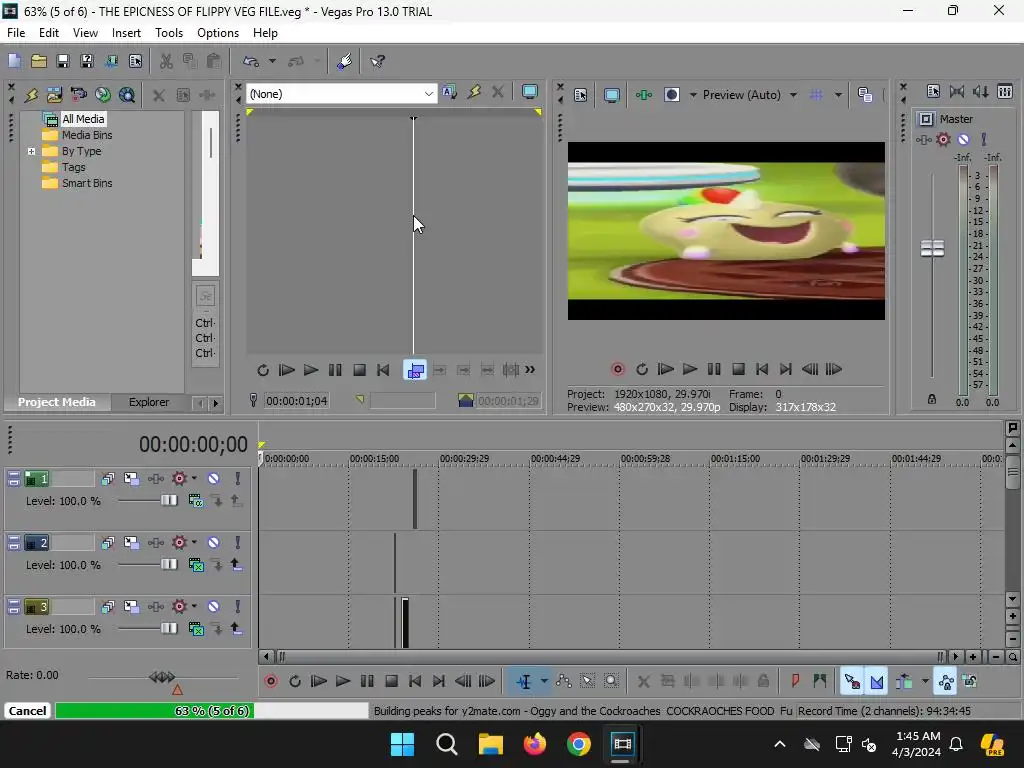Screen dimensions: 1024x768
Task: Cancel the peak building progress
Action: 27,711
